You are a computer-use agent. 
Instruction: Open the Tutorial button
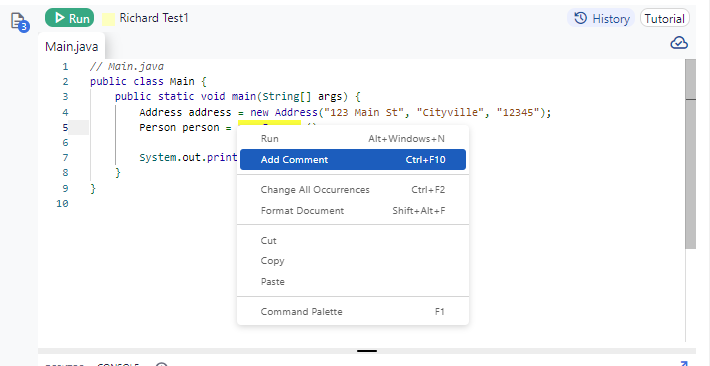coord(664,19)
